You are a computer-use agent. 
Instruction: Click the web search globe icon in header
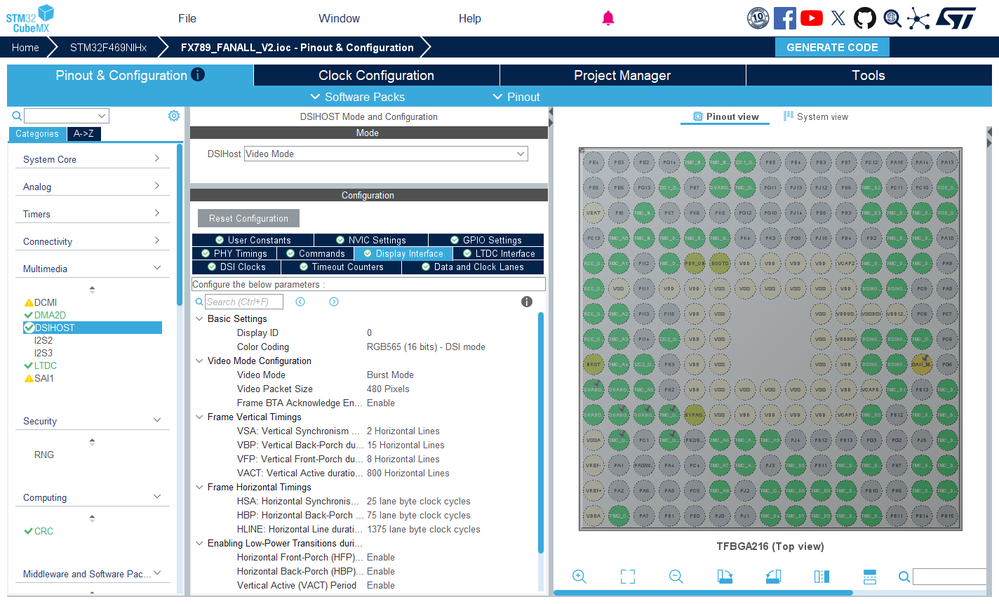[x=892, y=18]
